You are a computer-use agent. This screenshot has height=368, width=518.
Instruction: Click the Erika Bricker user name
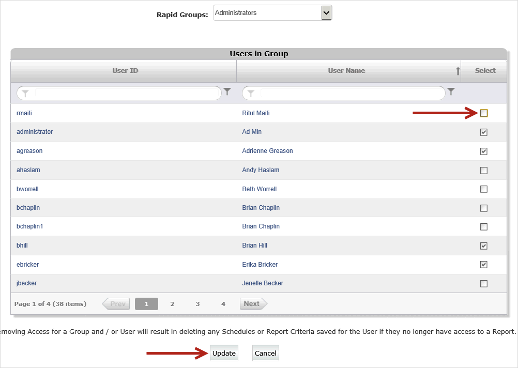pos(260,265)
